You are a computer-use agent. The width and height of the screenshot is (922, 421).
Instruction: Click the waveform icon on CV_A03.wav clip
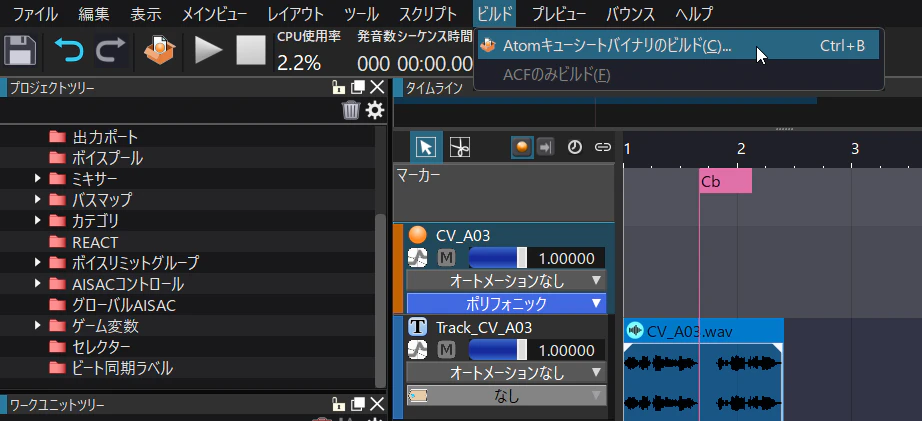(635, 331)
